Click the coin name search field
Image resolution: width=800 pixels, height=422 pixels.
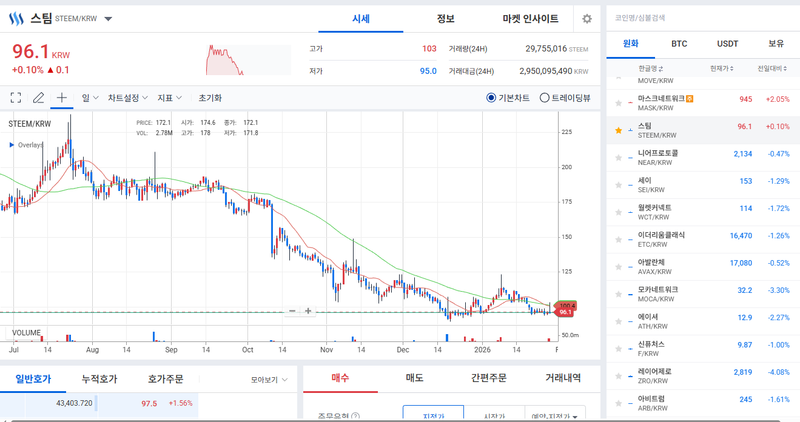(x=700, y=17)
